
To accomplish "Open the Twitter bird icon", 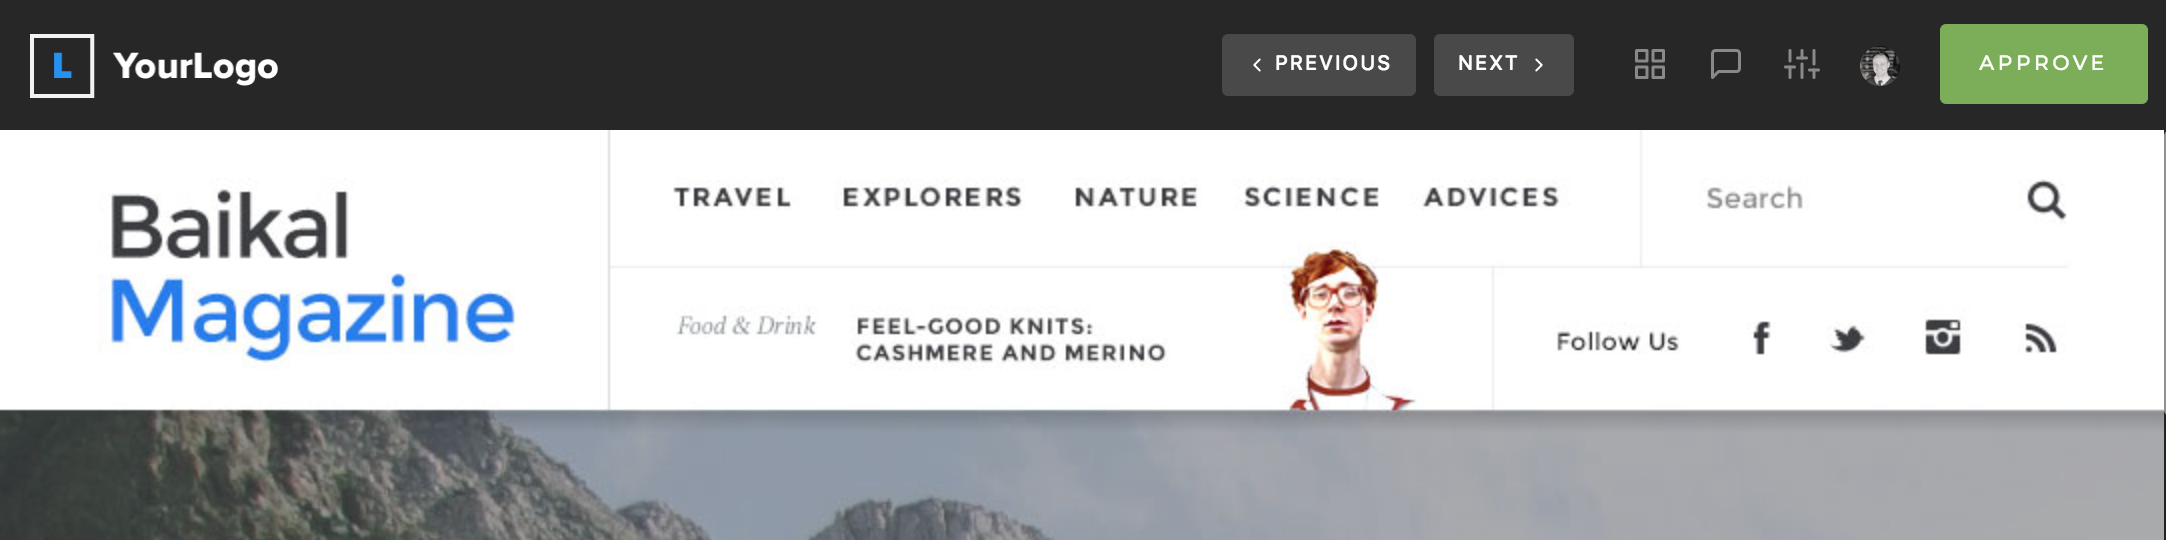I will [x=1848, y=340].
